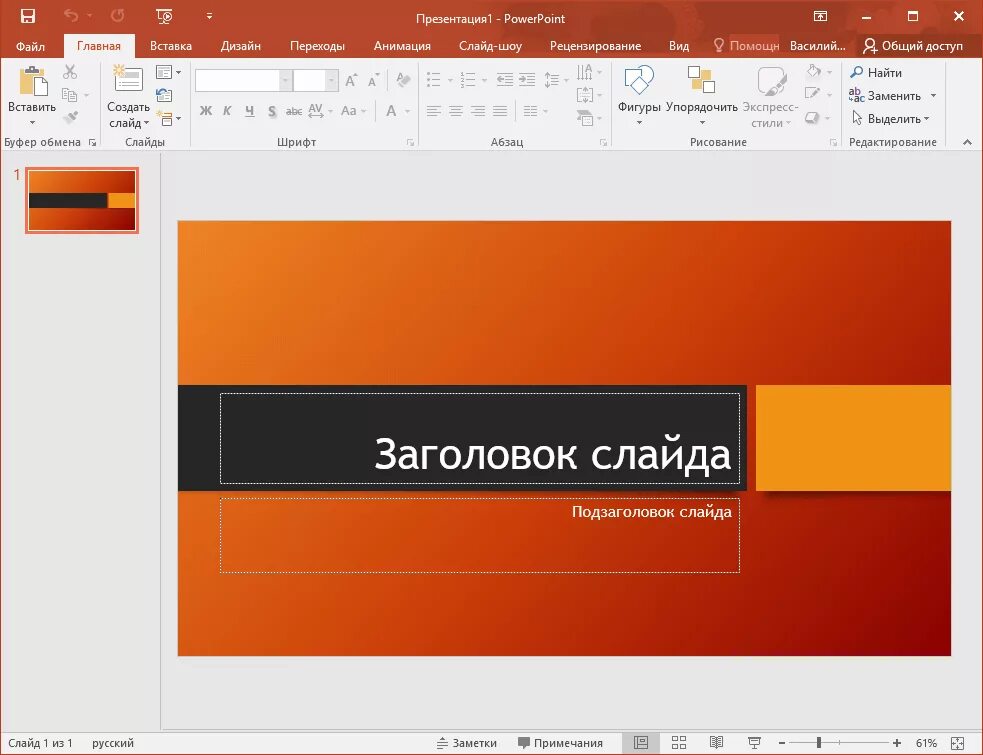This screenshot has height=755, width=983.
Task: Align text left
Action: click(433, 111)
